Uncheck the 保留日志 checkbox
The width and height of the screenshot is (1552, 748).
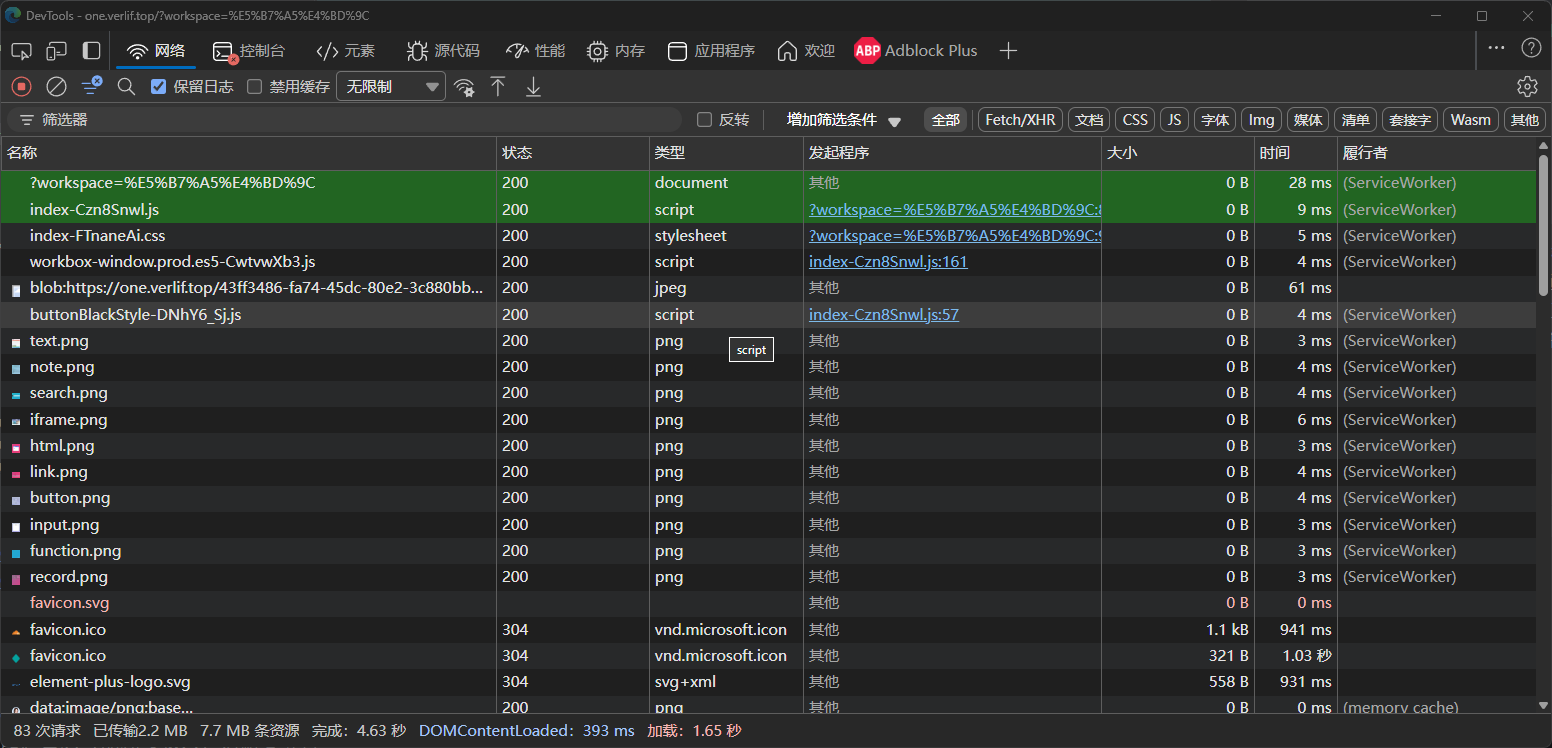pyautogui.click(x=158, y=87)
